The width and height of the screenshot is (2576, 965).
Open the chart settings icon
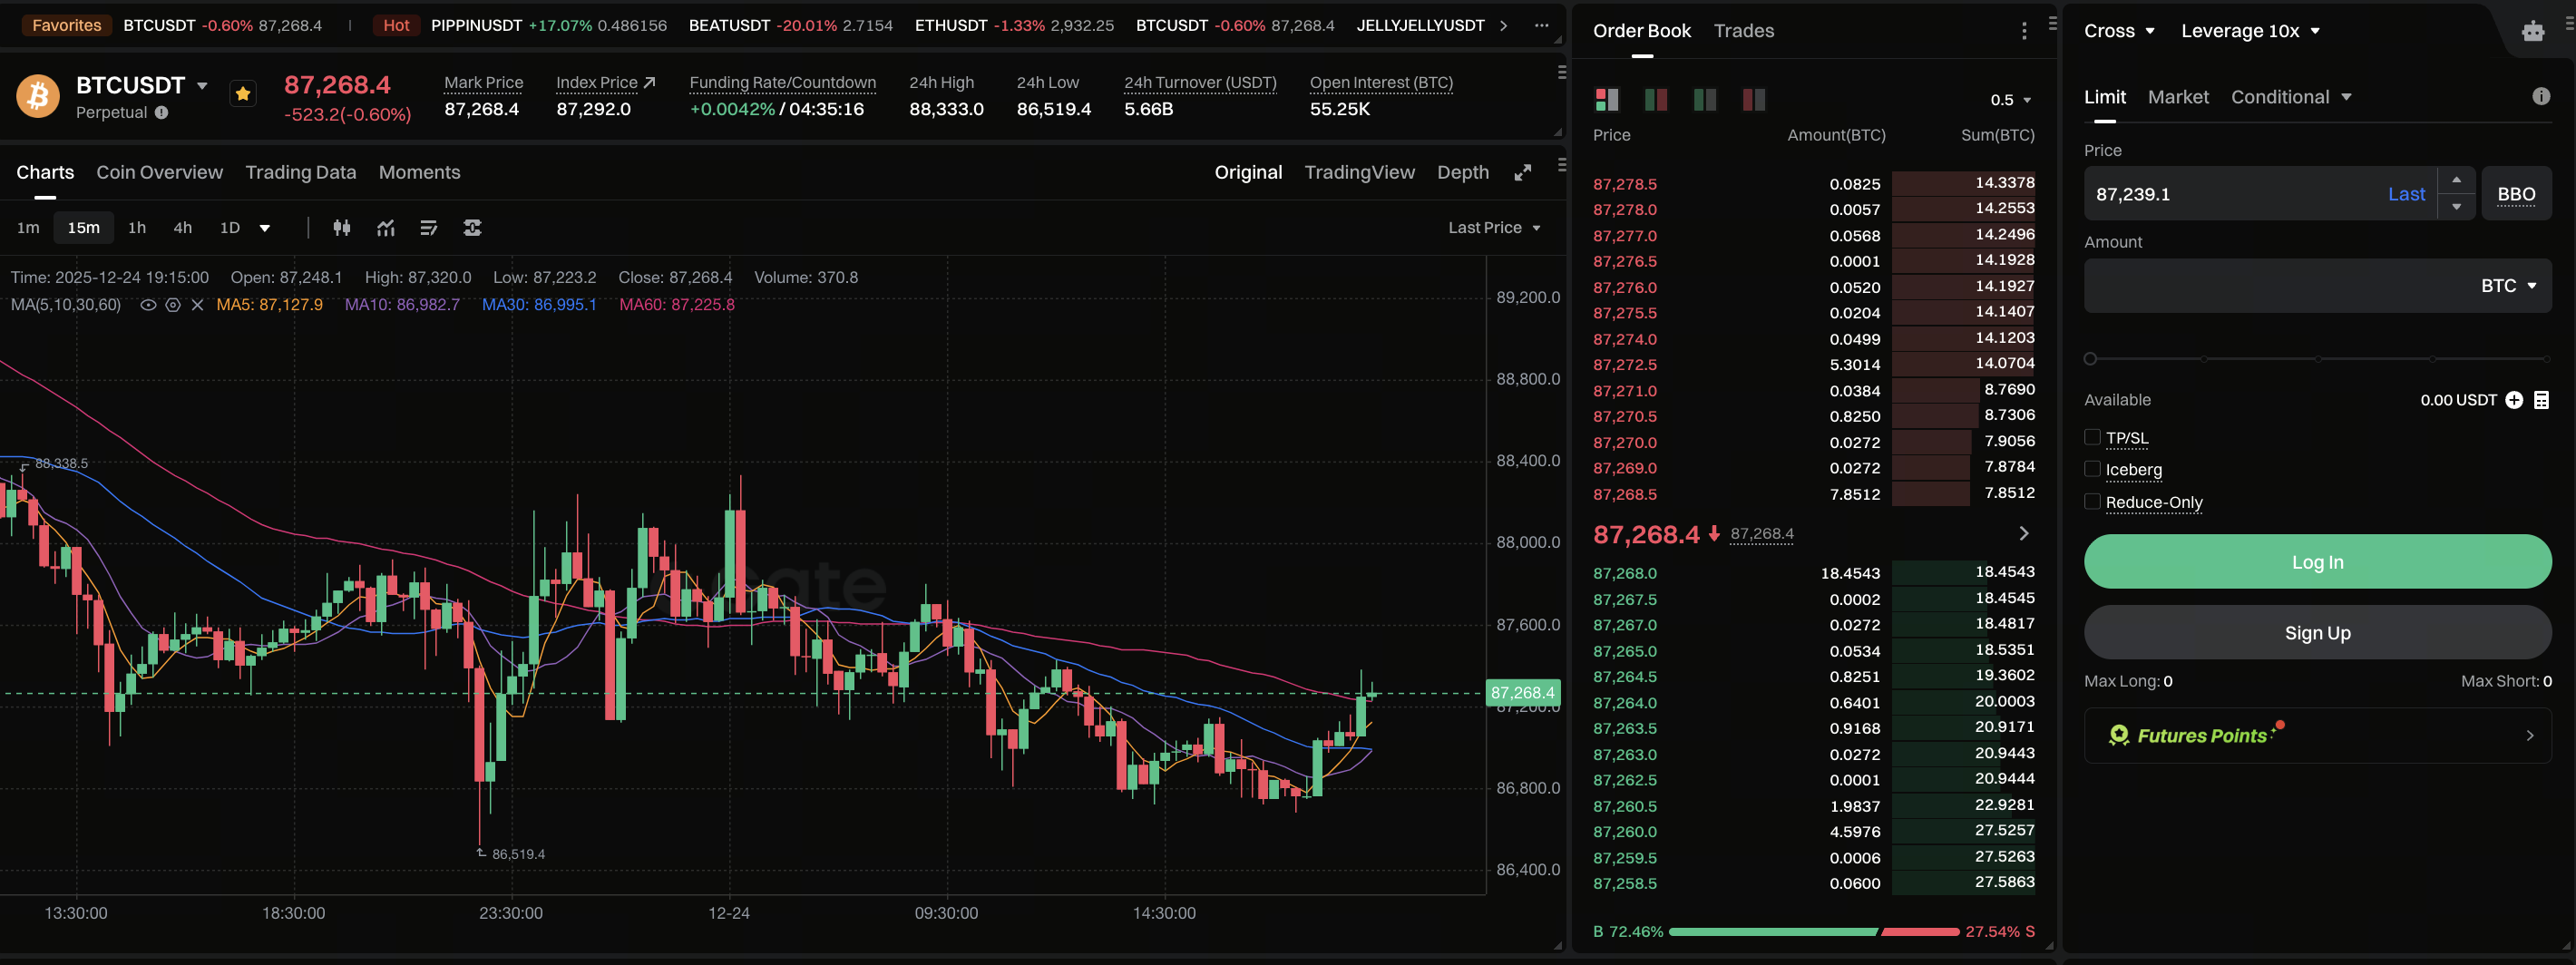[473, 228]
